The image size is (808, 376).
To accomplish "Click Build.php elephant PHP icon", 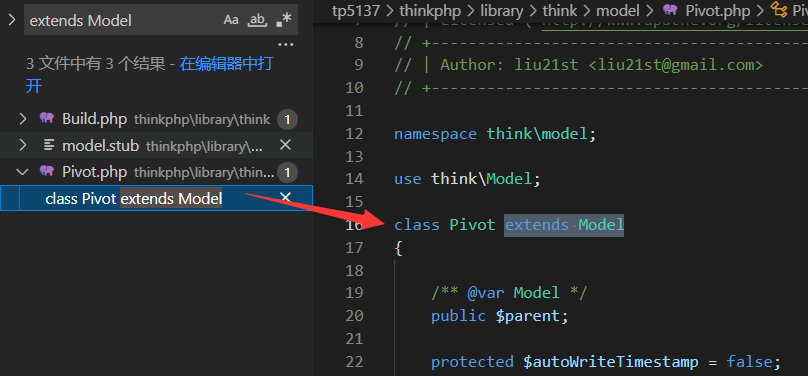I will pyautogui.click(x=47, y=119).
